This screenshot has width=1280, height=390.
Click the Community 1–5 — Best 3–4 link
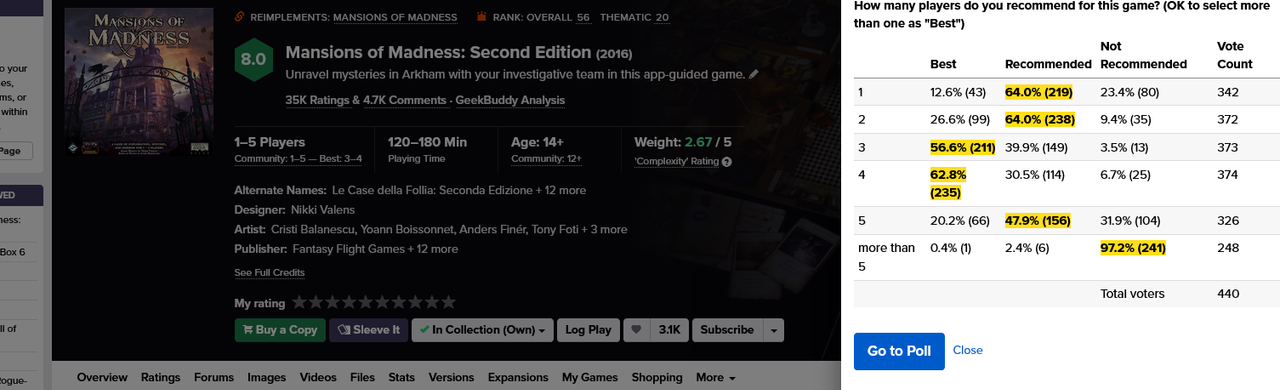298,159
